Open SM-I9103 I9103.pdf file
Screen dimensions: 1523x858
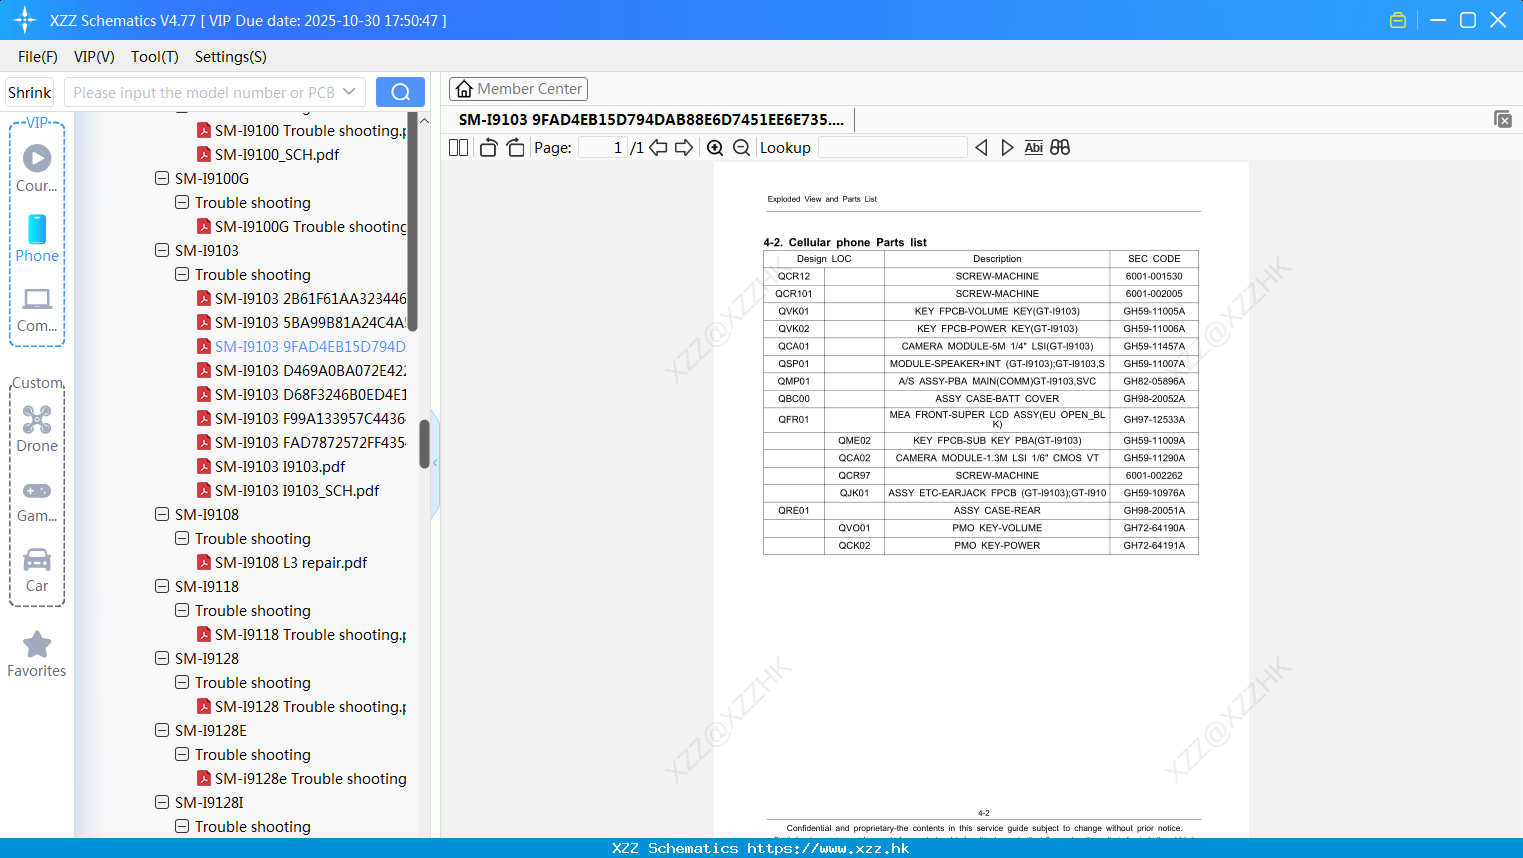pos(280,466)
